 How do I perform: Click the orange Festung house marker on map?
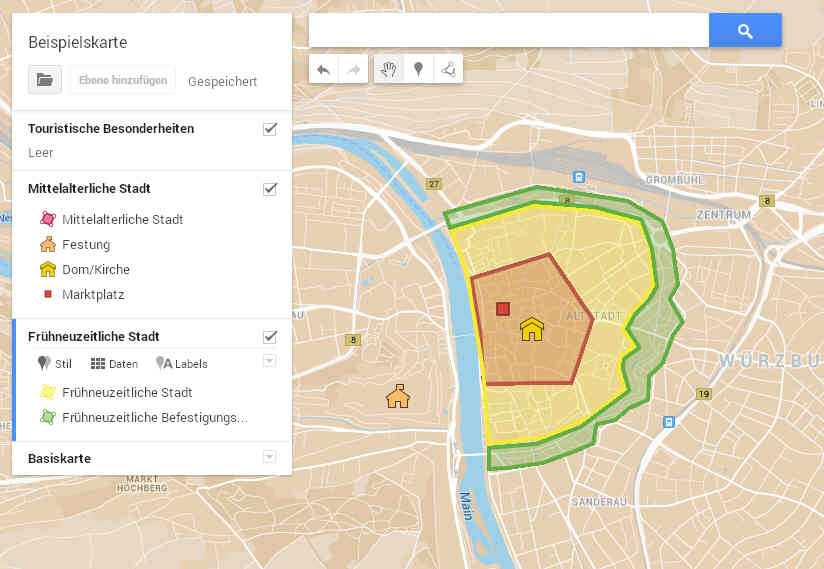[x=398, y=396]
